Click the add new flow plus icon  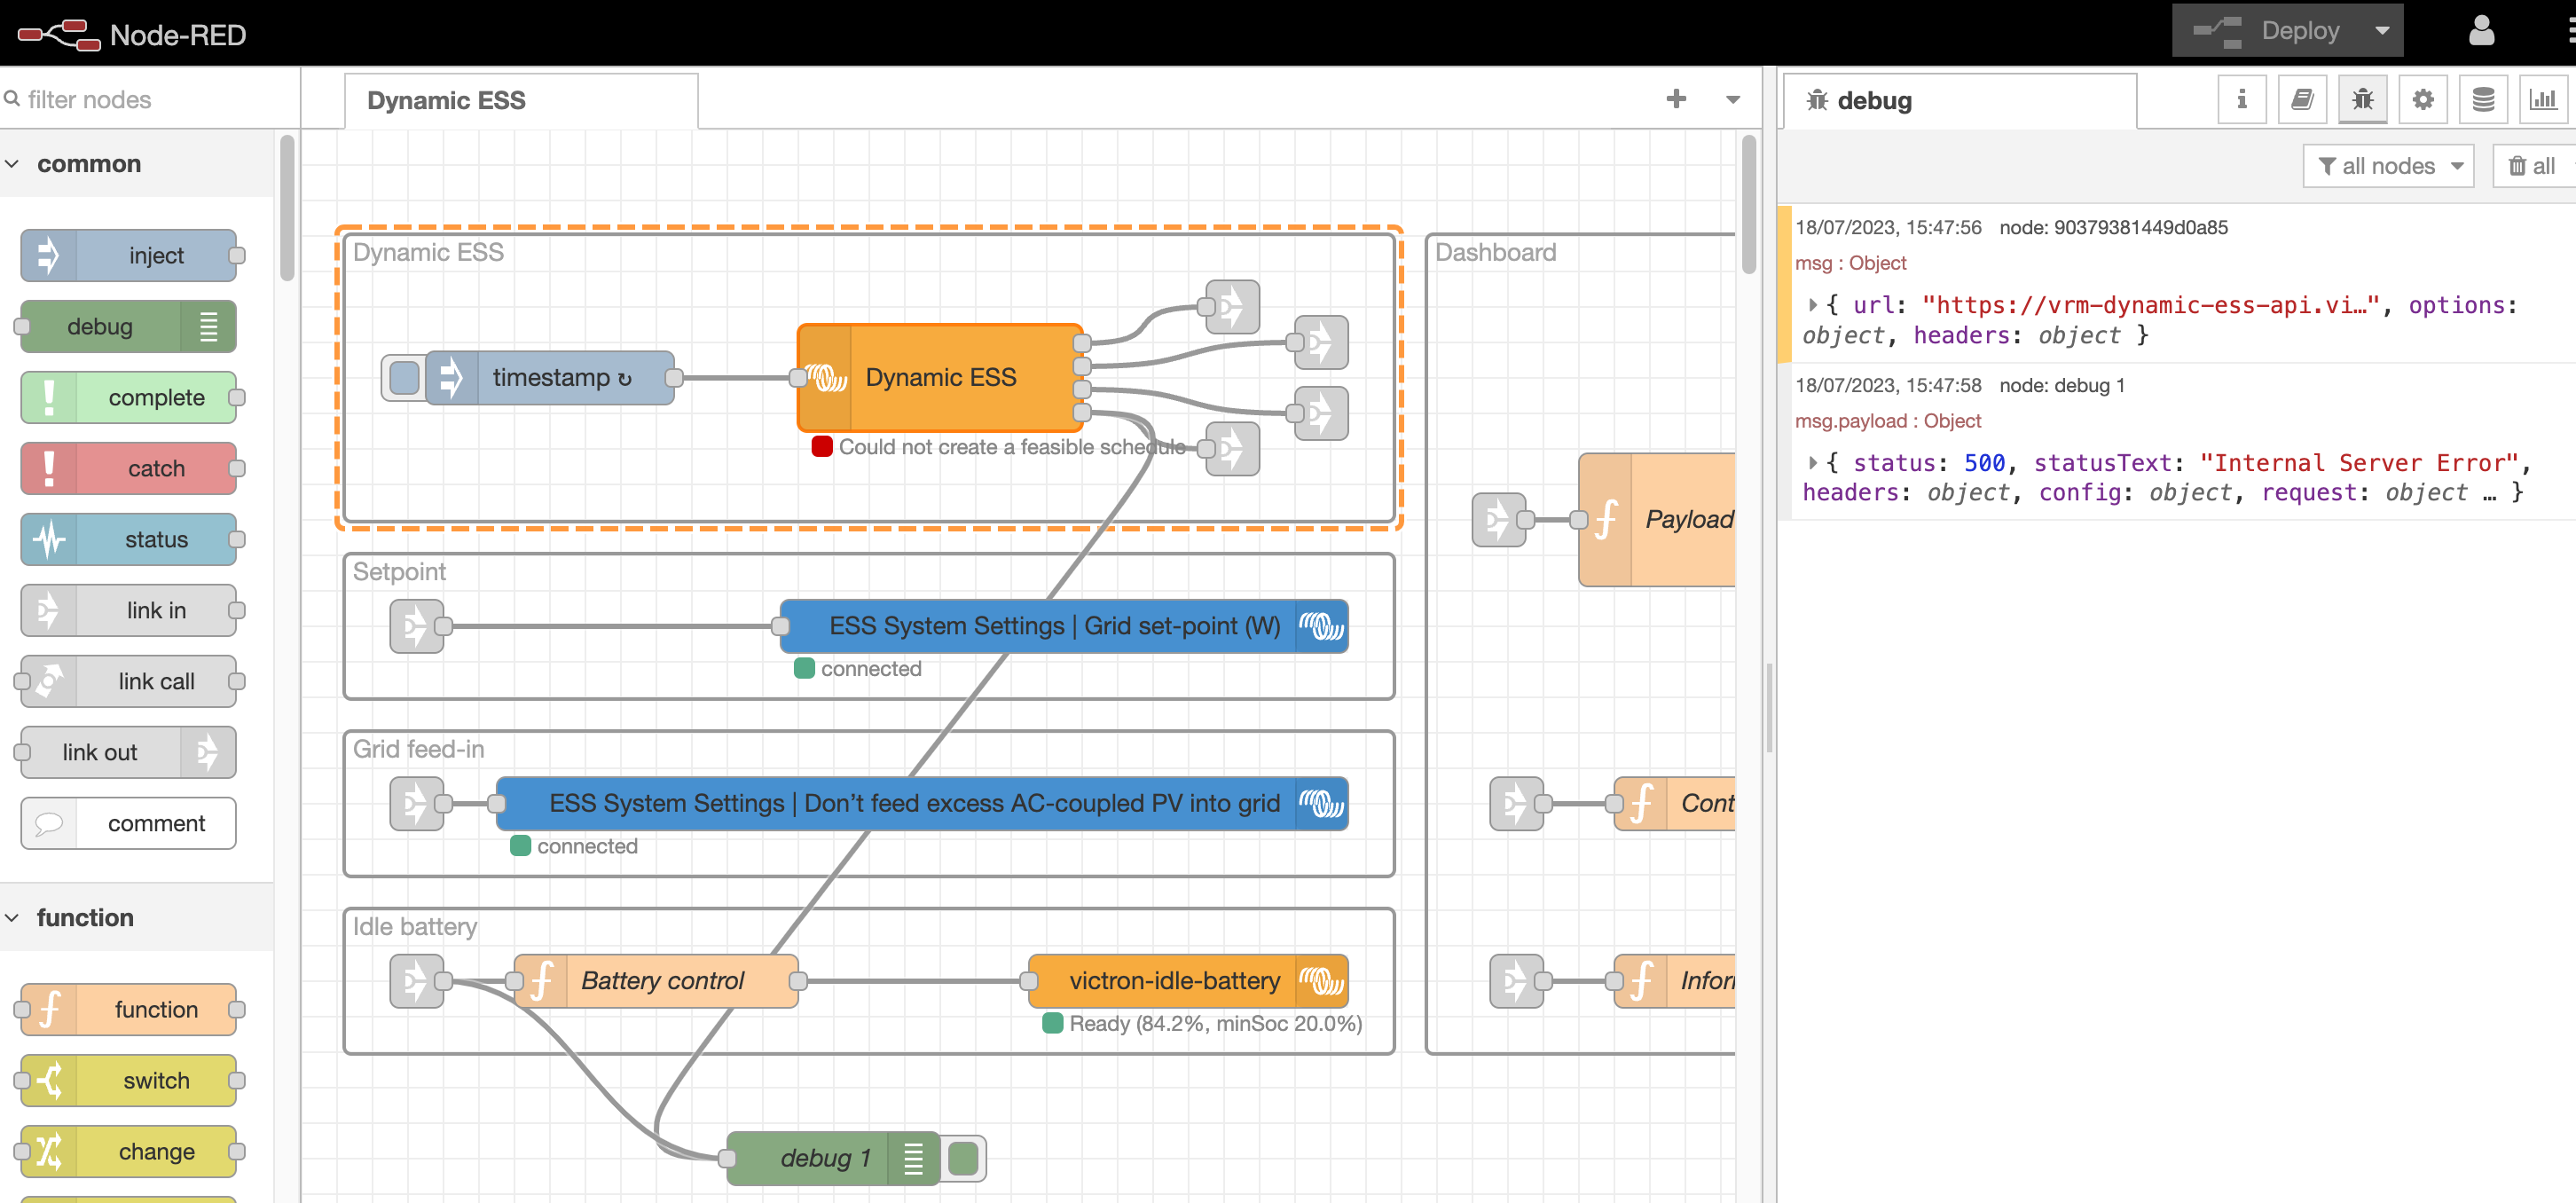tap(1676, 99)
